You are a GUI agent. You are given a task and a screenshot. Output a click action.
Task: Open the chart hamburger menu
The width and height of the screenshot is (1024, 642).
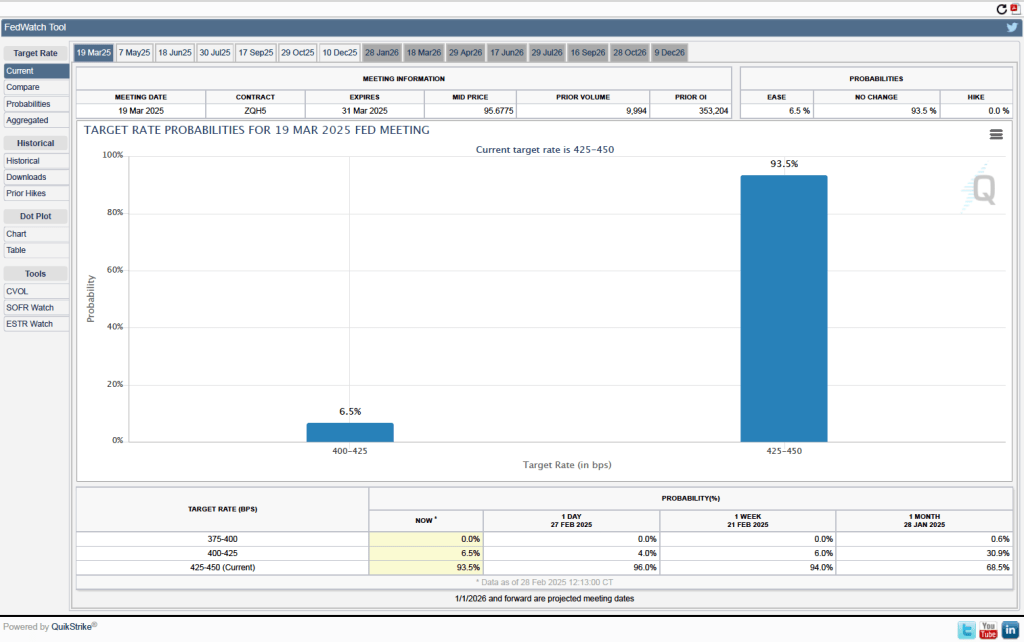click(x=995, y=134)
